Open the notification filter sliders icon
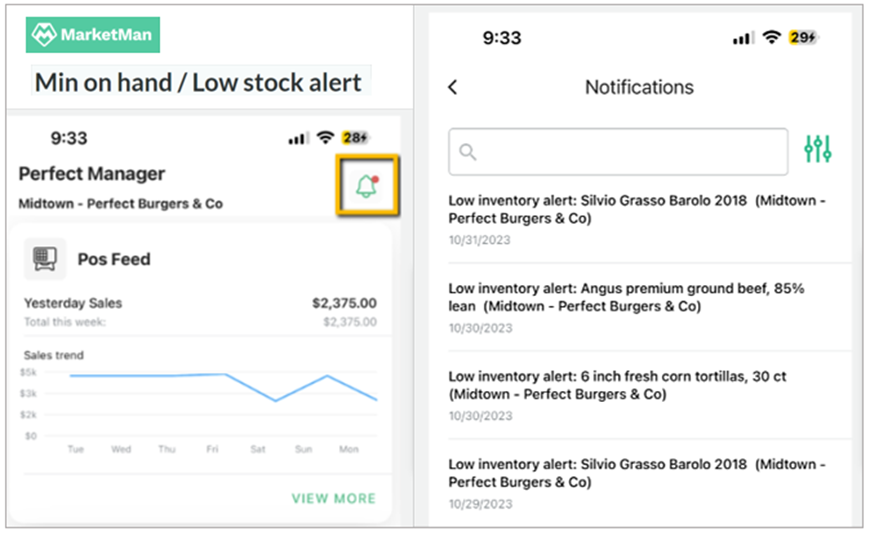The height and width of the screenshot is (536, 870). (818, 149)
